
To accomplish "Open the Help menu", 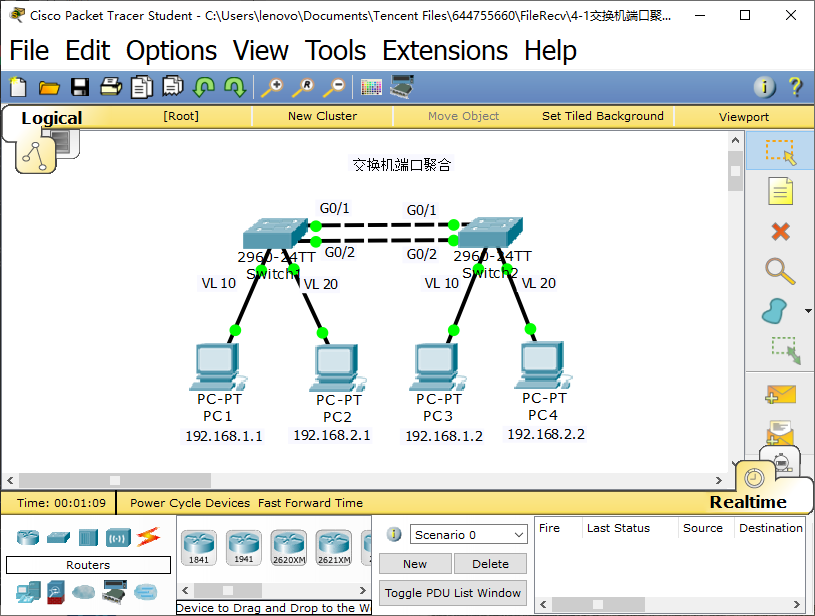I will 550,50.
